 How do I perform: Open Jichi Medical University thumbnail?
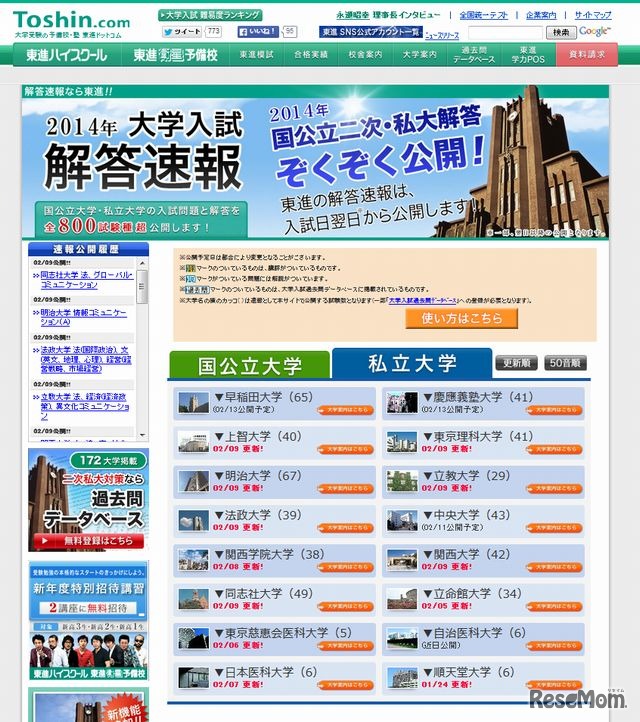pyautogui.click(x=402, y=639)
